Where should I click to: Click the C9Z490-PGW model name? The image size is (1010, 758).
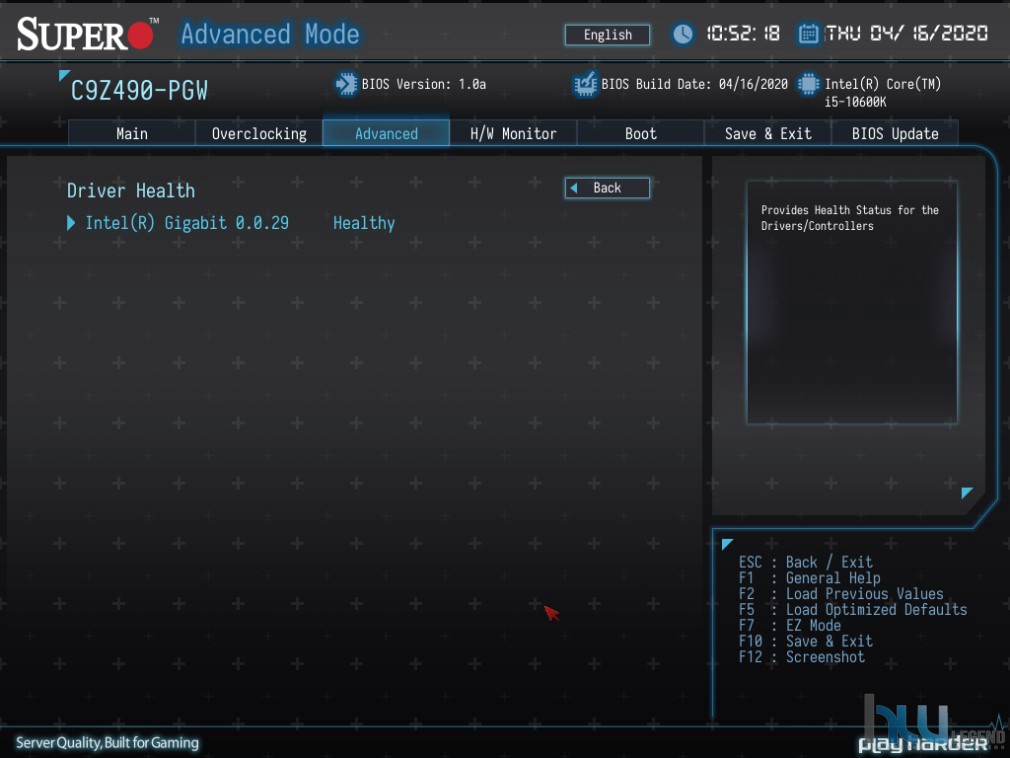click(x=139, y=91)
